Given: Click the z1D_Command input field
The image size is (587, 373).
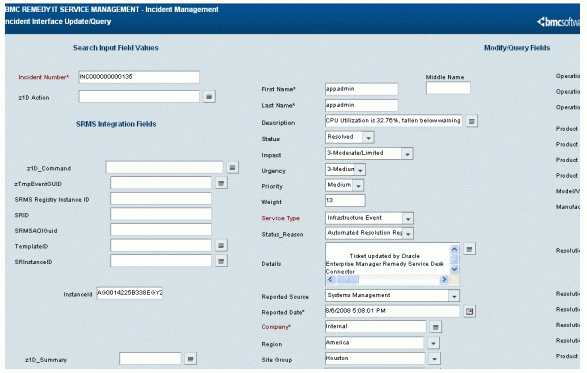Looking at the screenshot, I should pos(164,167).
